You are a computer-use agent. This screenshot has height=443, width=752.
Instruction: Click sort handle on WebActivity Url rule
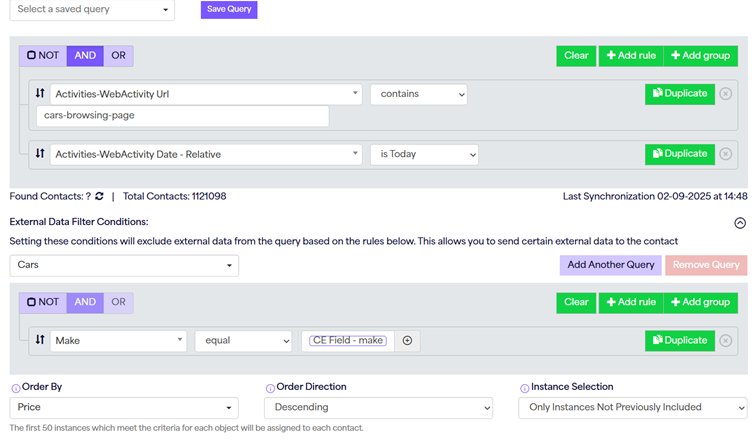tap(40, 93)
